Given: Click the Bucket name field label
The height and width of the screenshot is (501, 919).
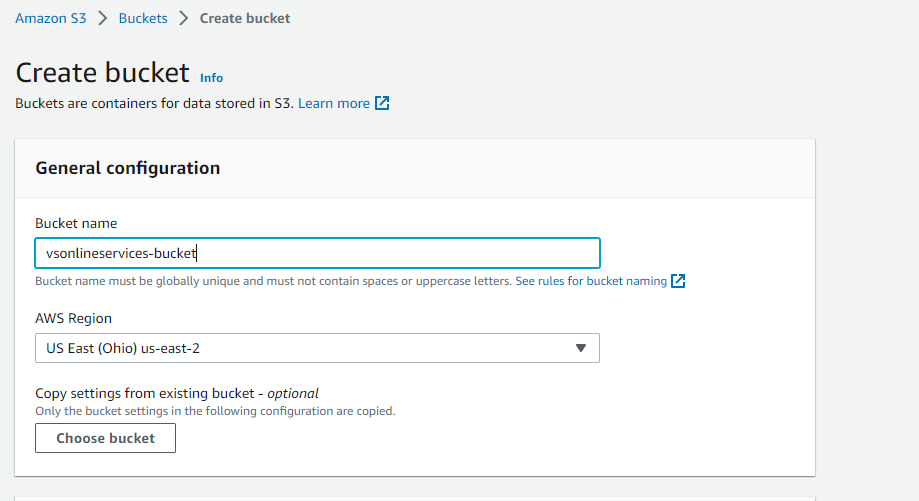Looking at the screenshot, I should [76, 223].
